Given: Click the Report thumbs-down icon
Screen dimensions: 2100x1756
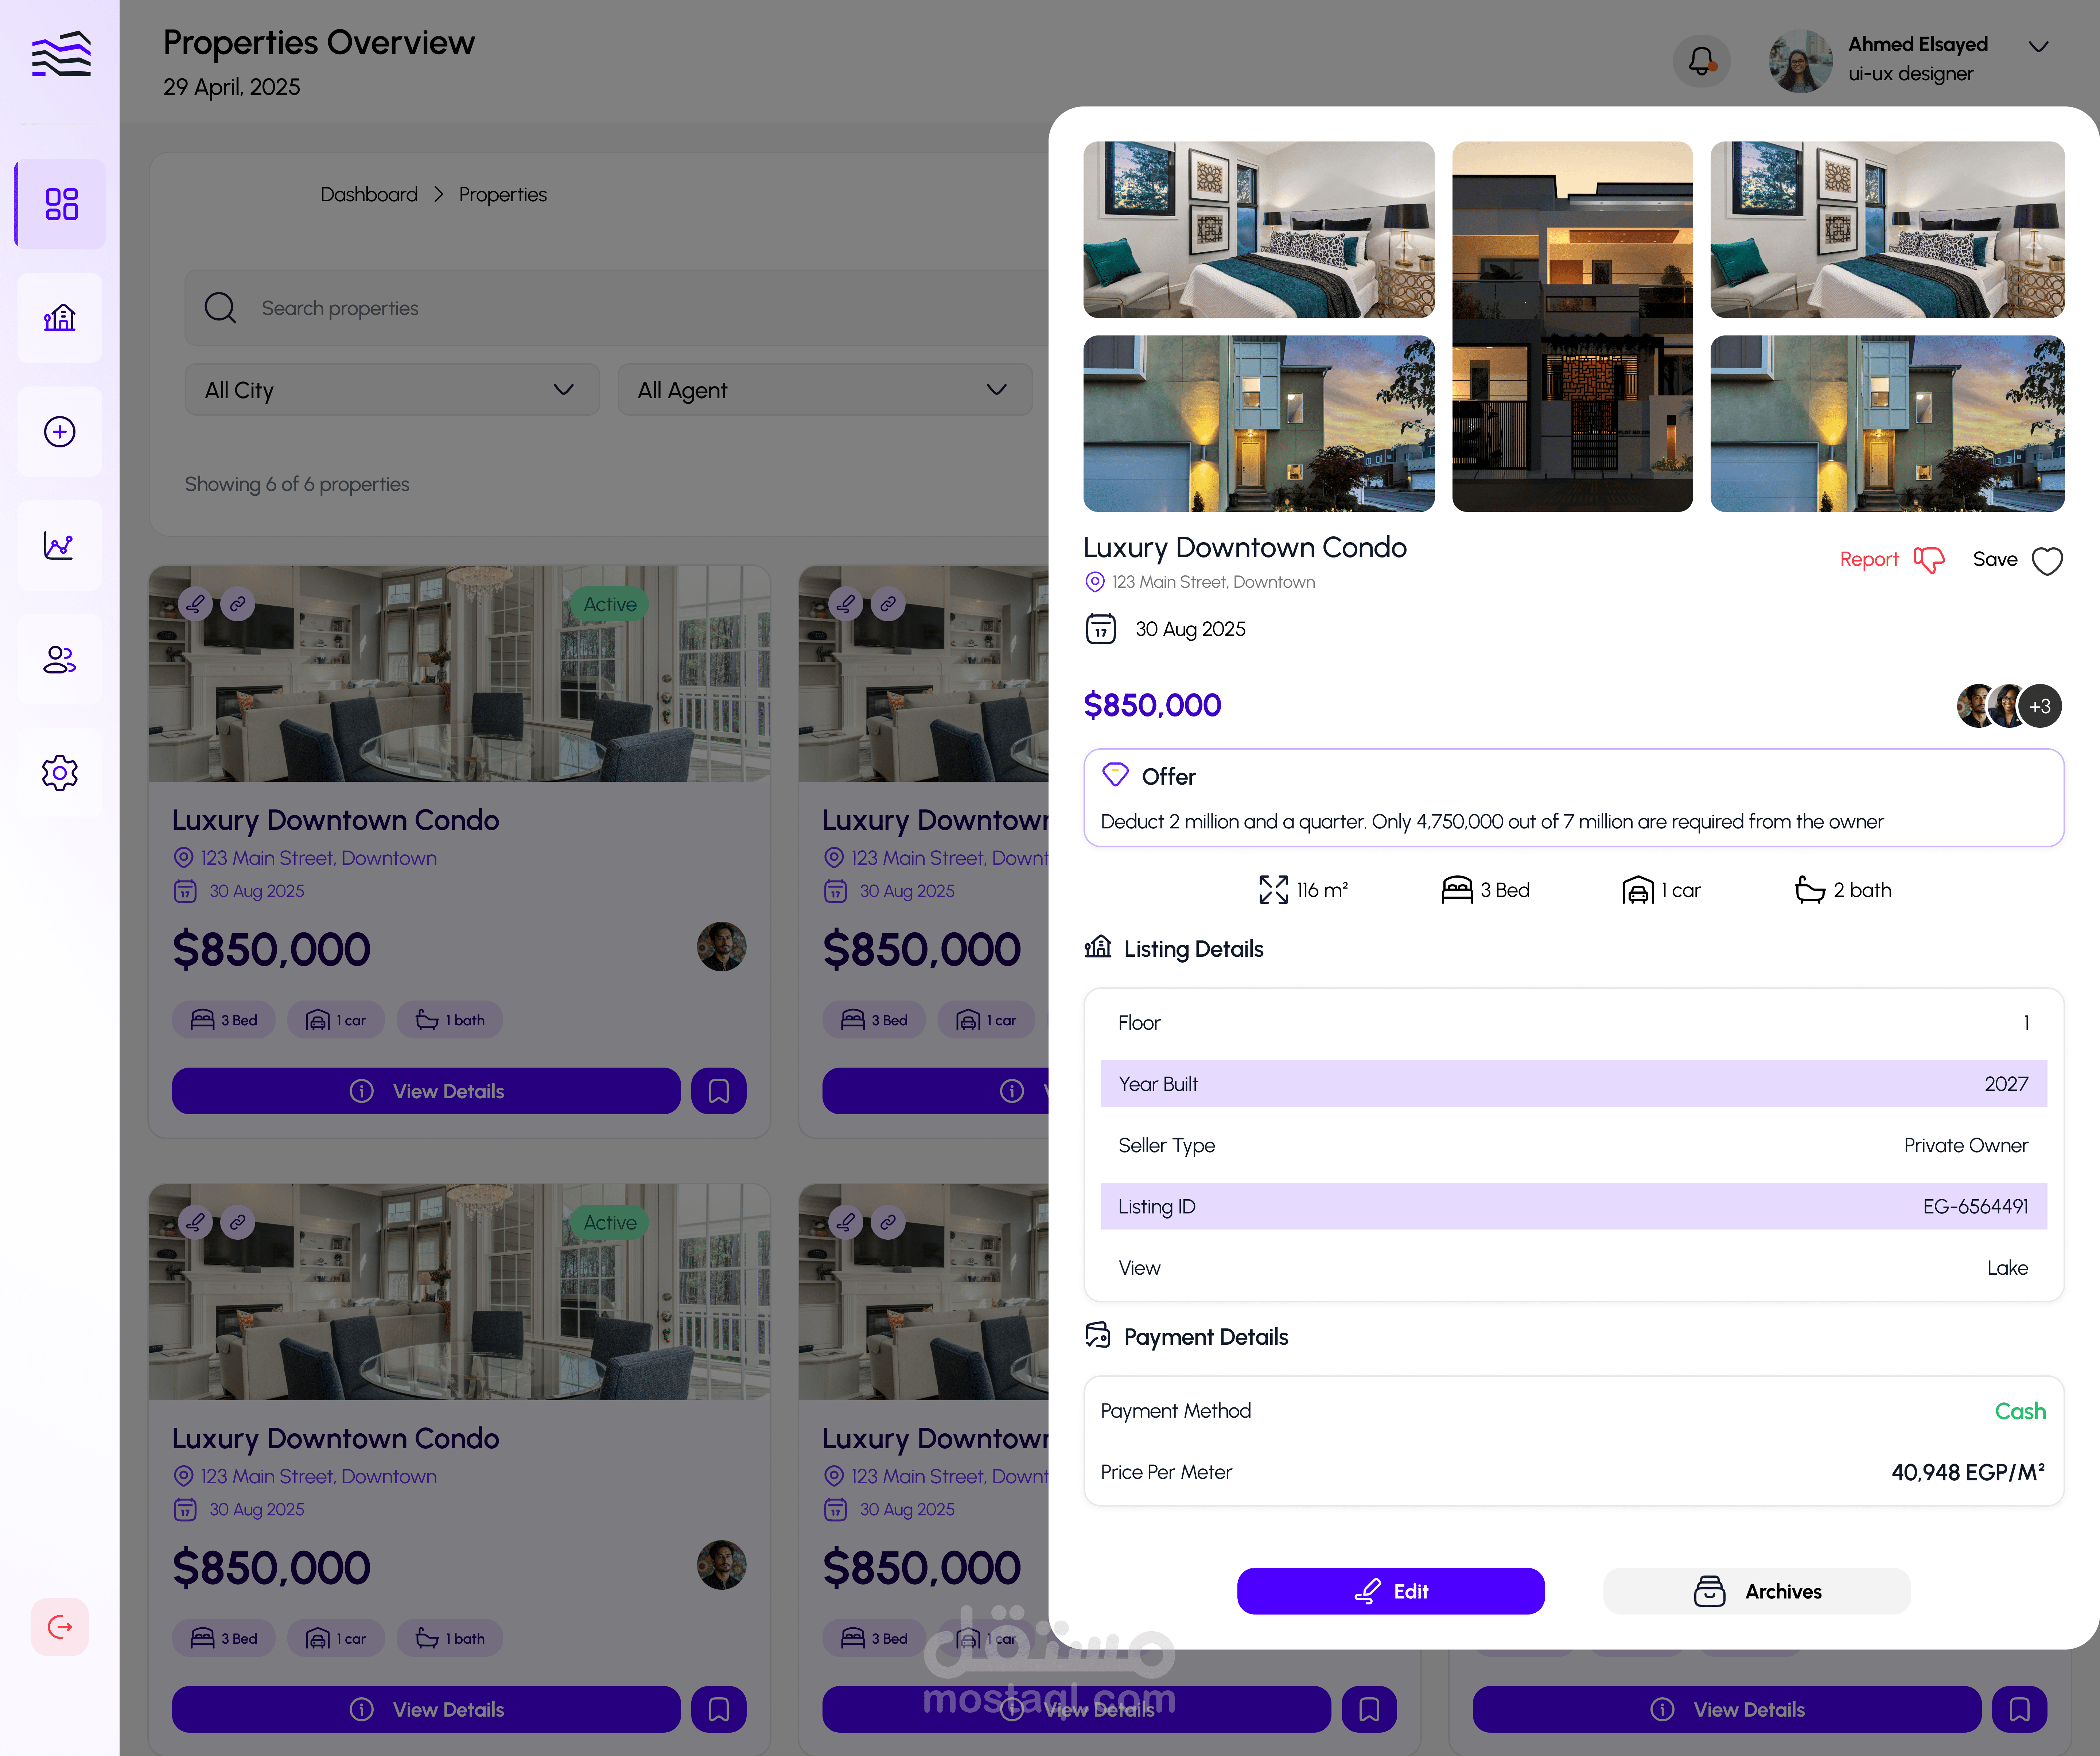Looking at the screenshot, I should (x=1929, y=560).
